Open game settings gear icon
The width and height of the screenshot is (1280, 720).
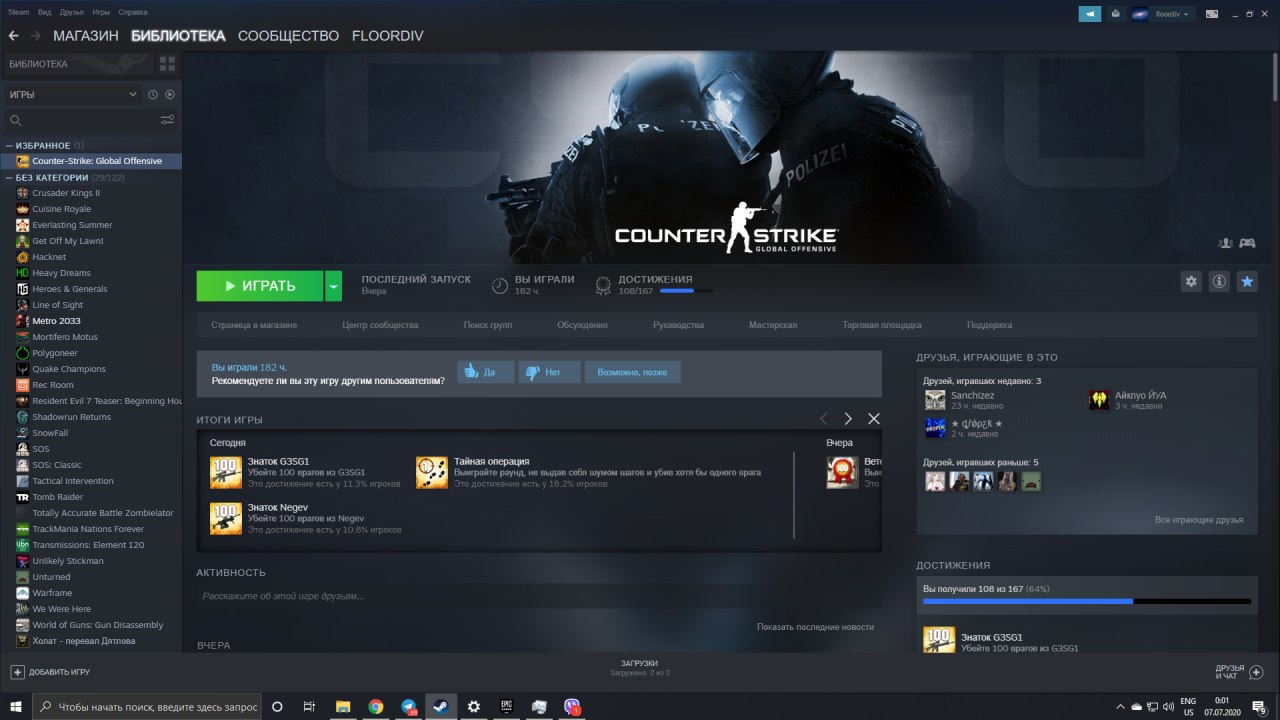coord(1191,282)
